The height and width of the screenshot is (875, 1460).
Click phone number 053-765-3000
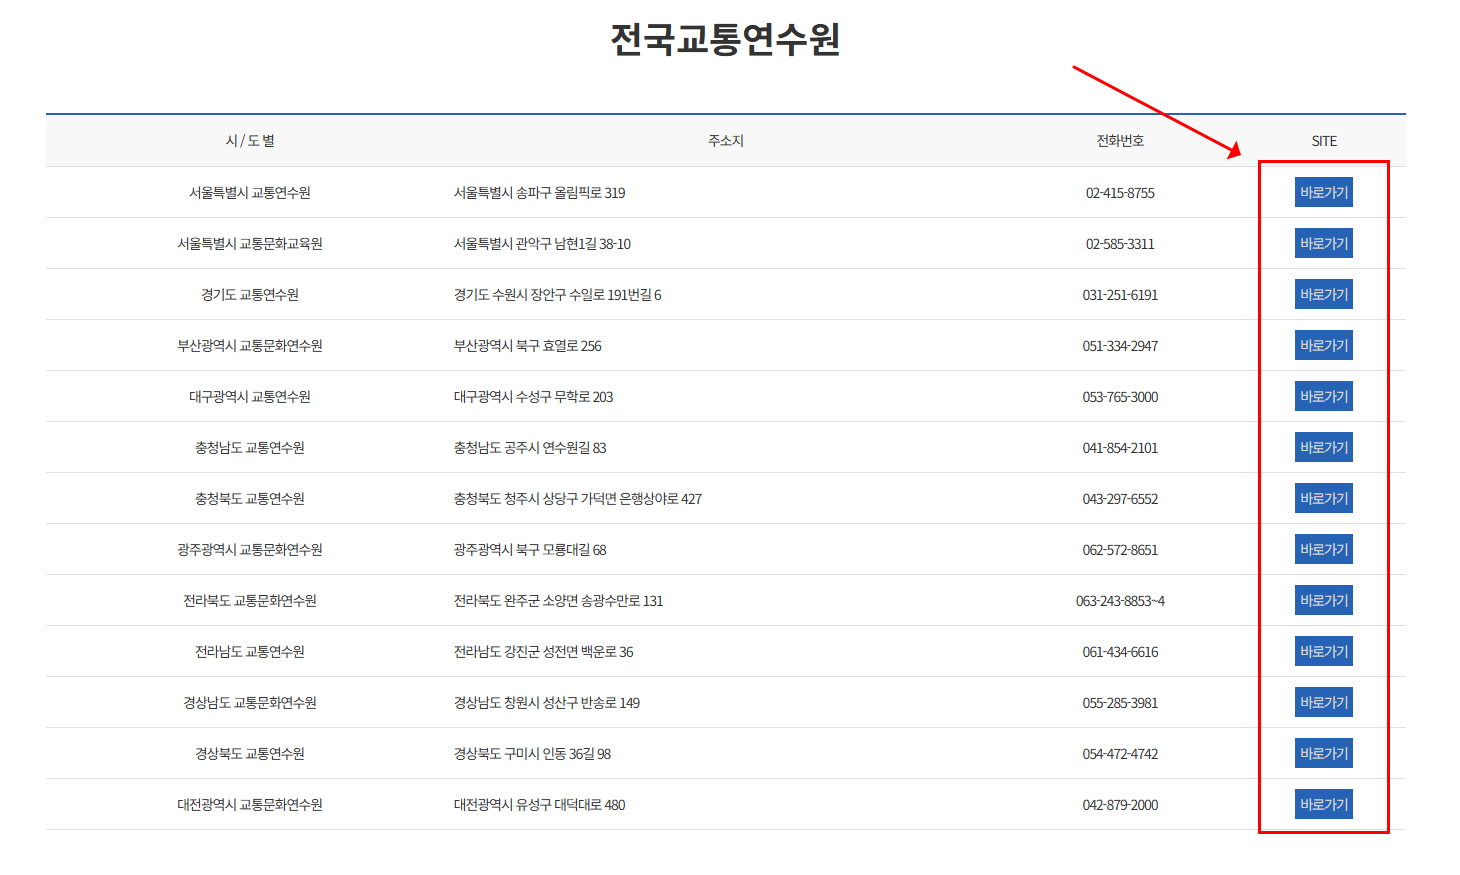pyautogui.click(x=1120, y=396)
